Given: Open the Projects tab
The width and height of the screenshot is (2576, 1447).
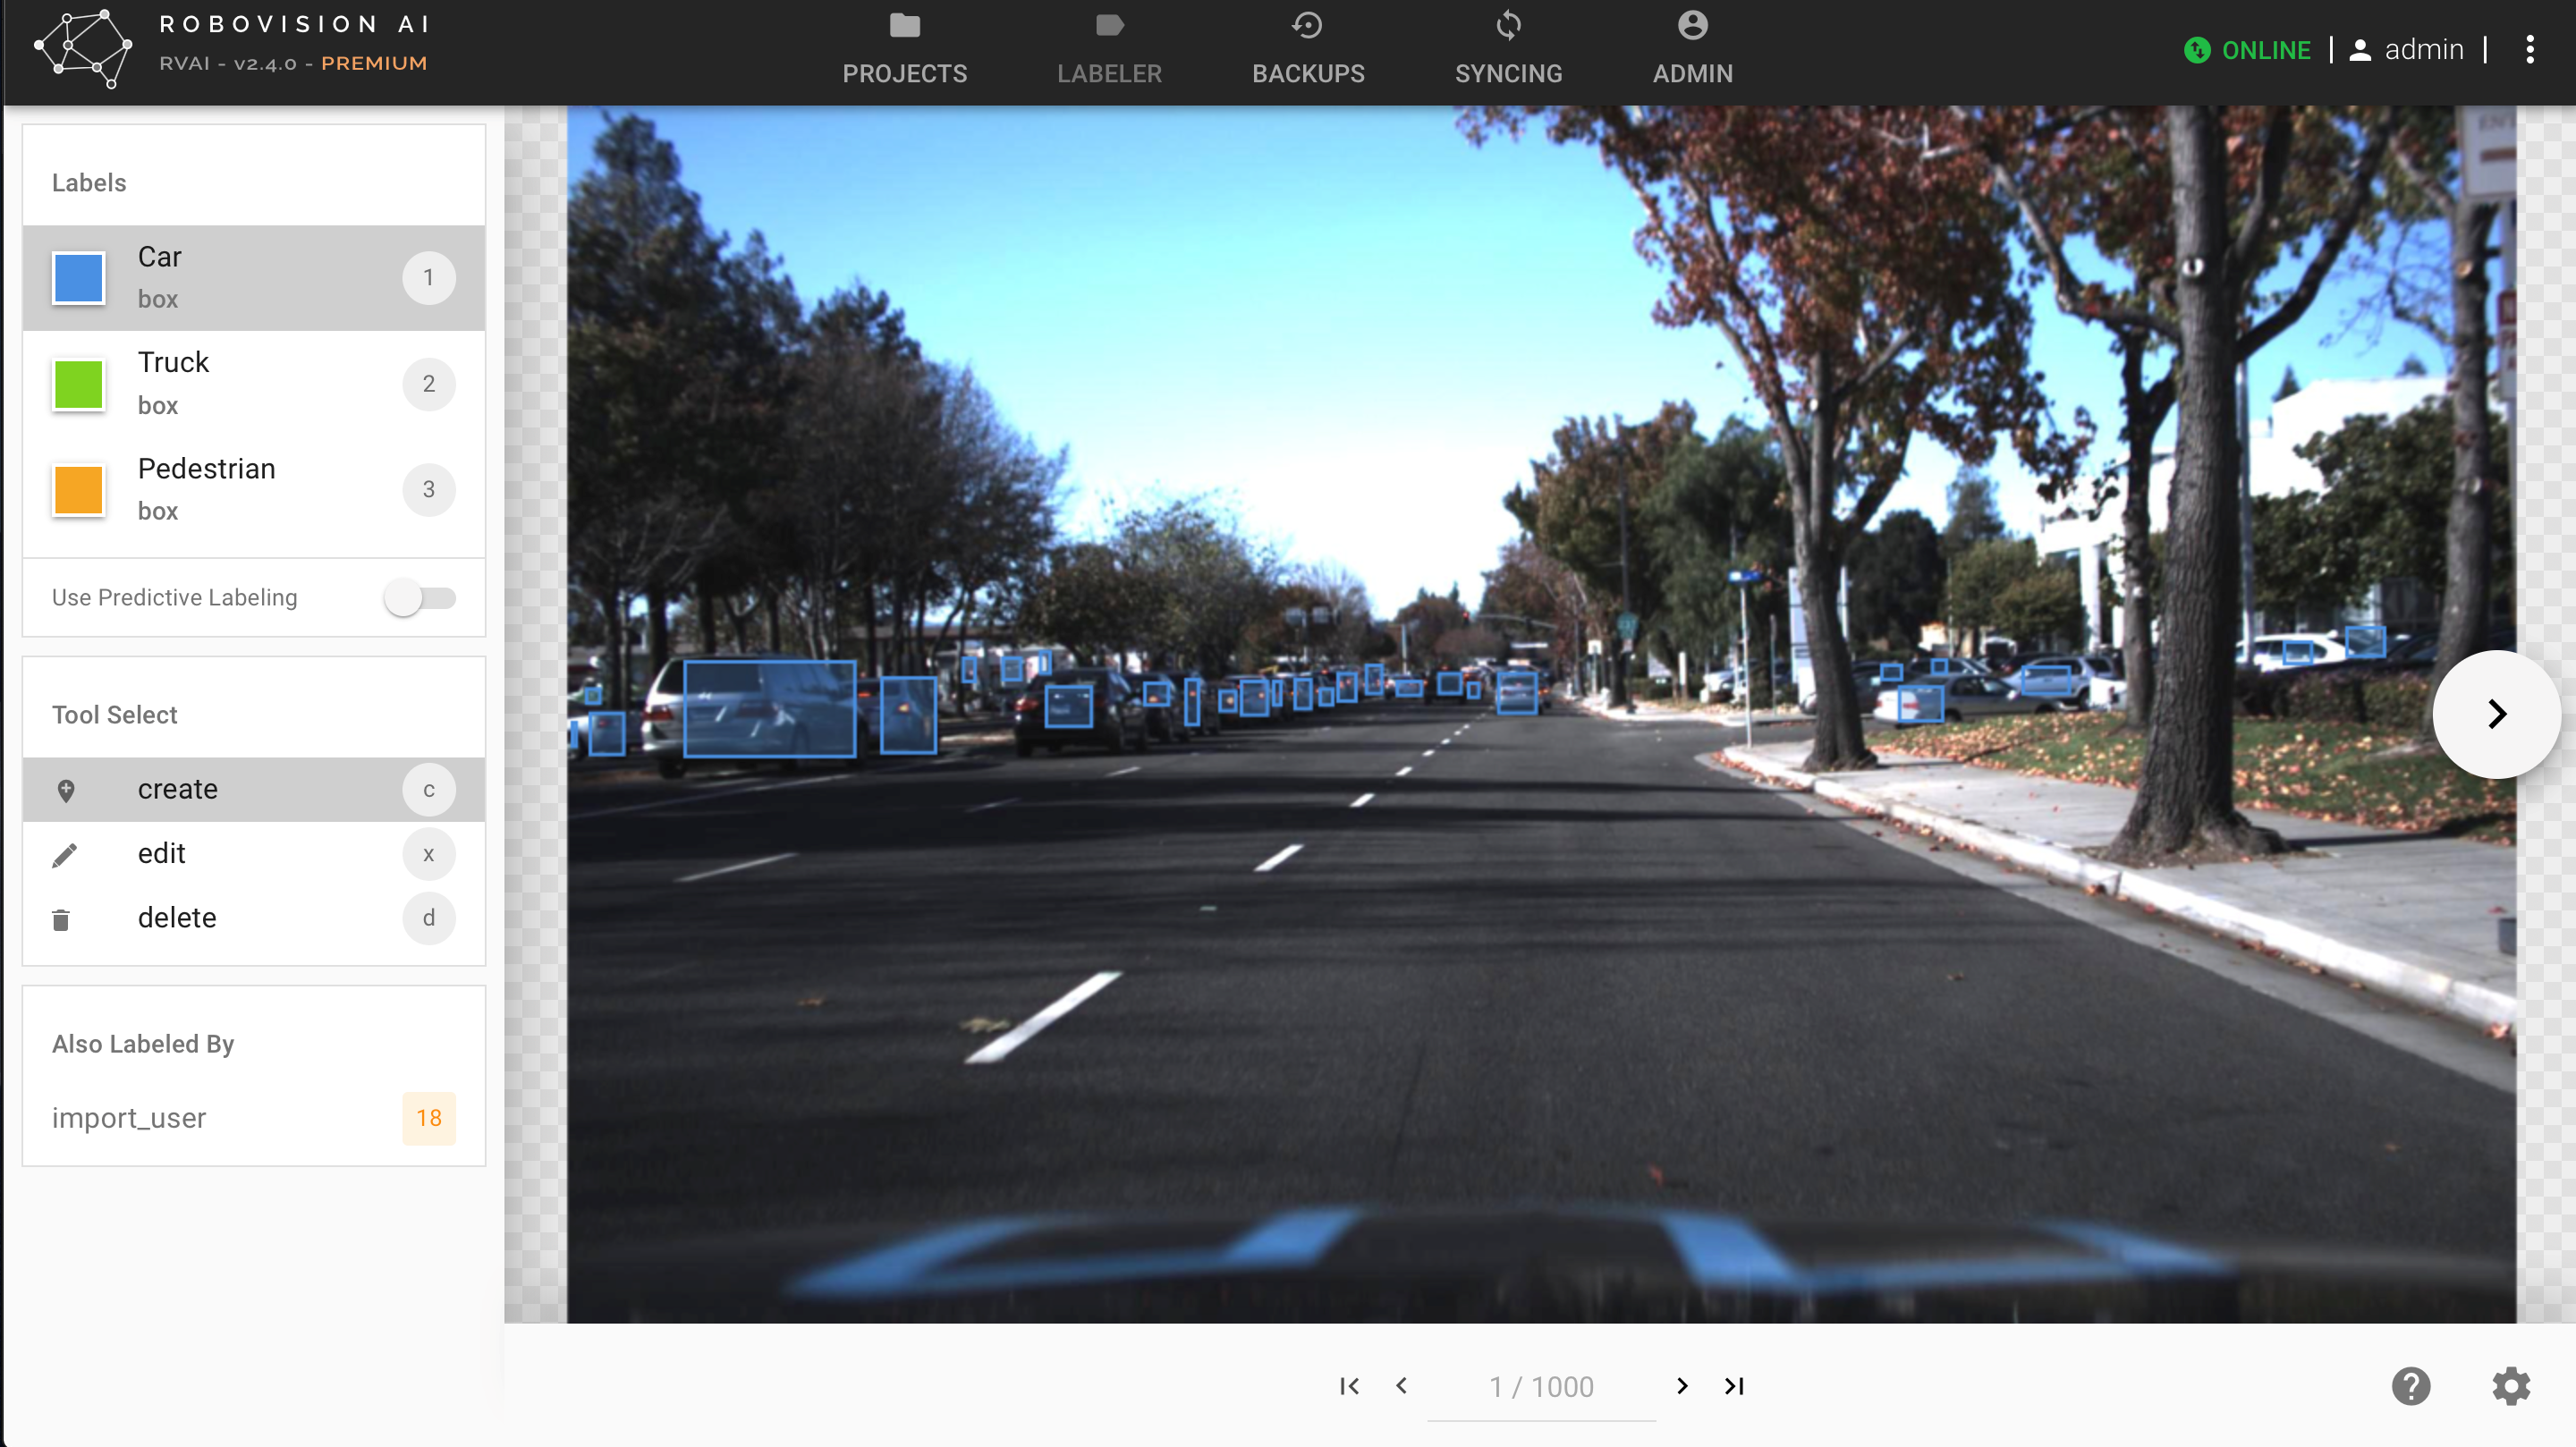Looking at the screenshot, I should pyautogui.click(x=904, y=48).
